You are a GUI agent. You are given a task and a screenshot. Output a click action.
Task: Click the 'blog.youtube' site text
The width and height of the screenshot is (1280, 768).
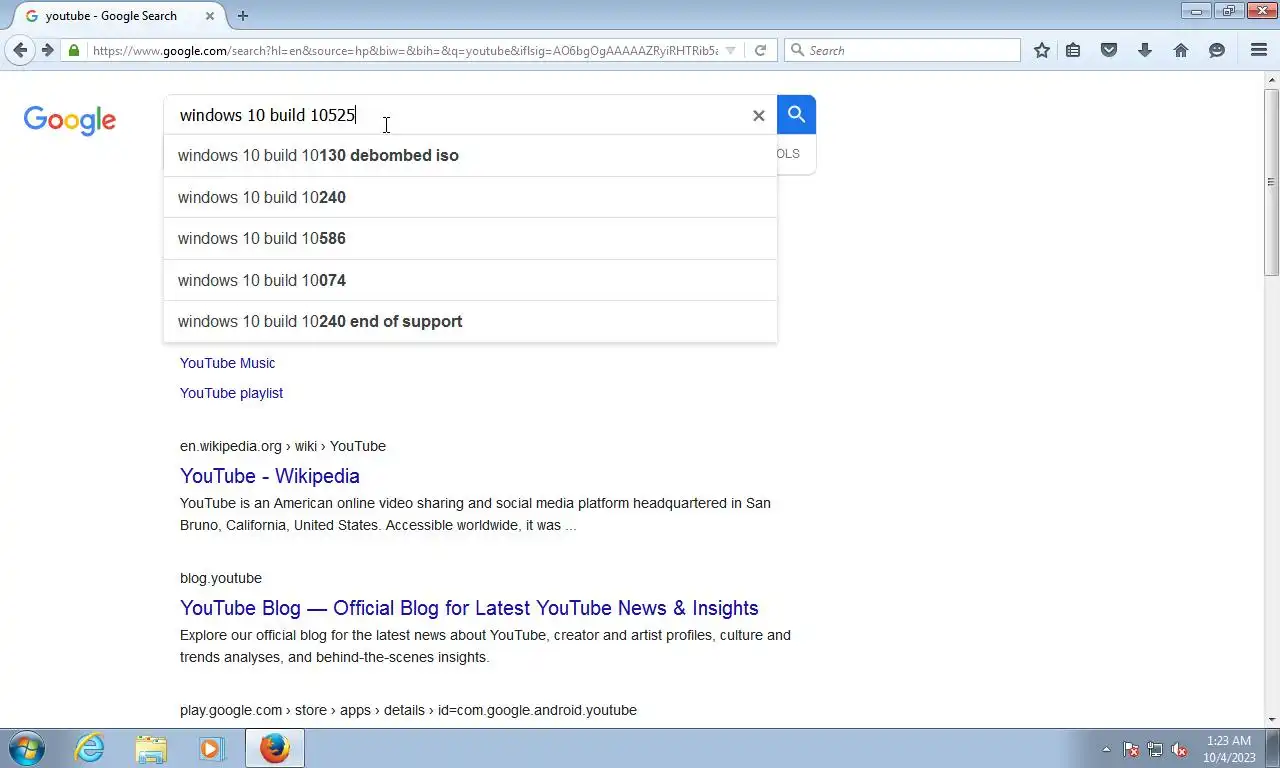[x=221, y=578]
